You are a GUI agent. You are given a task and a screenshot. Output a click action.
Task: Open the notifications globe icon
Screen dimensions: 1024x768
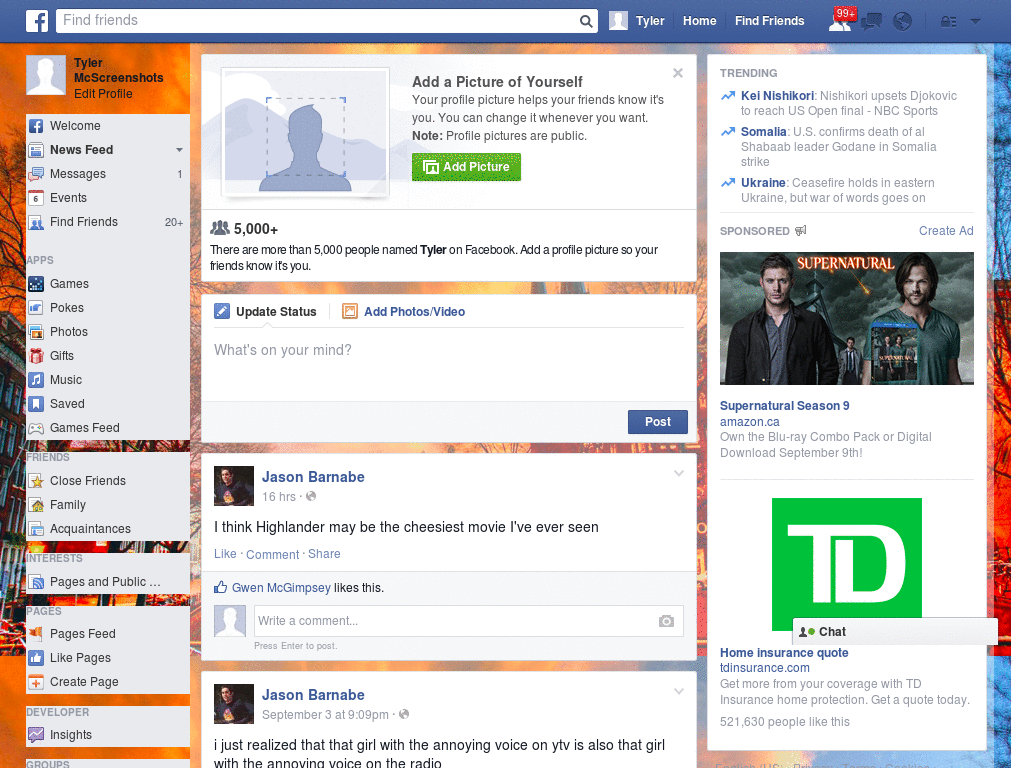click(x=903, y=22)
